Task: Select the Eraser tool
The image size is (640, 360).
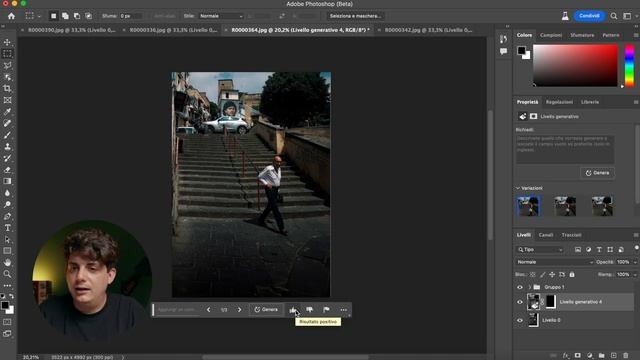Action: click(x=7, y=169)
